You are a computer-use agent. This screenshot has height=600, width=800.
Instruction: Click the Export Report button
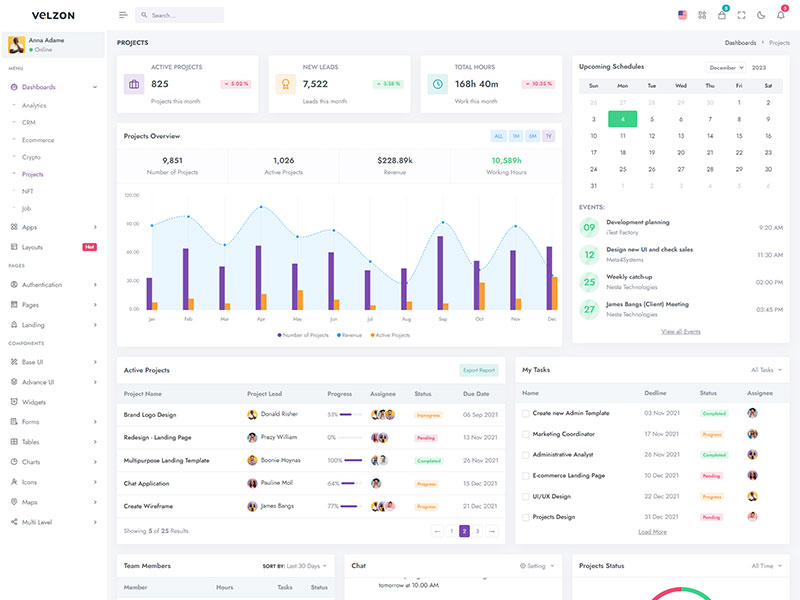(478, 370)
